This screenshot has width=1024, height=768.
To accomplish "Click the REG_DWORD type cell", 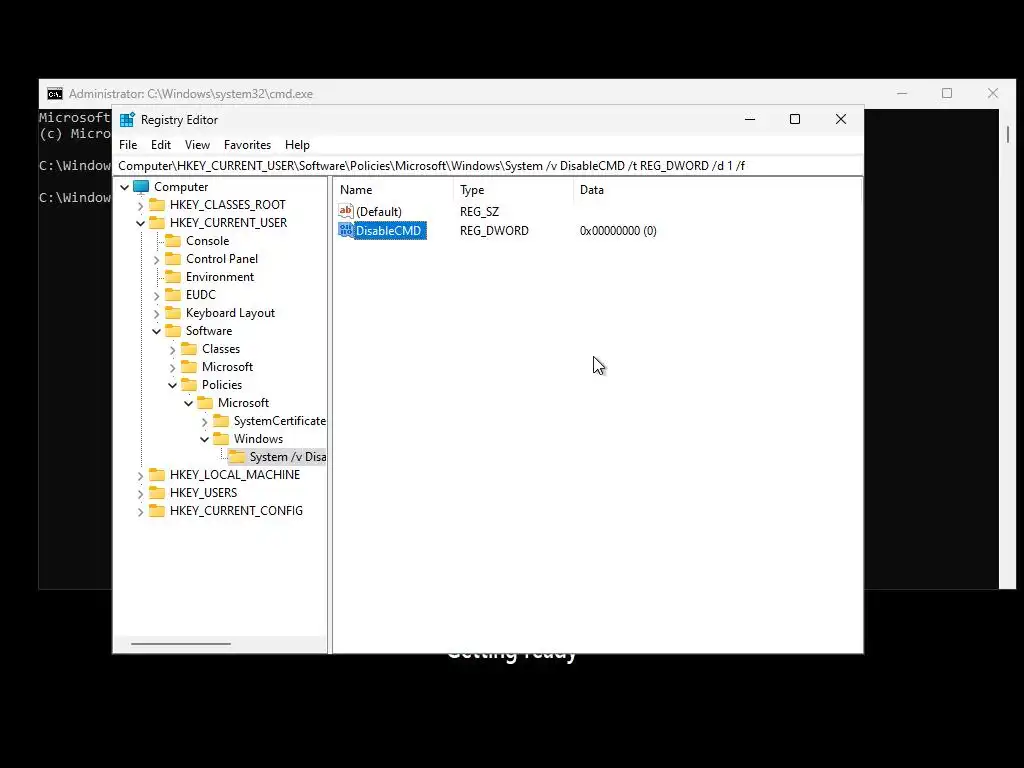I will point(494,231).
